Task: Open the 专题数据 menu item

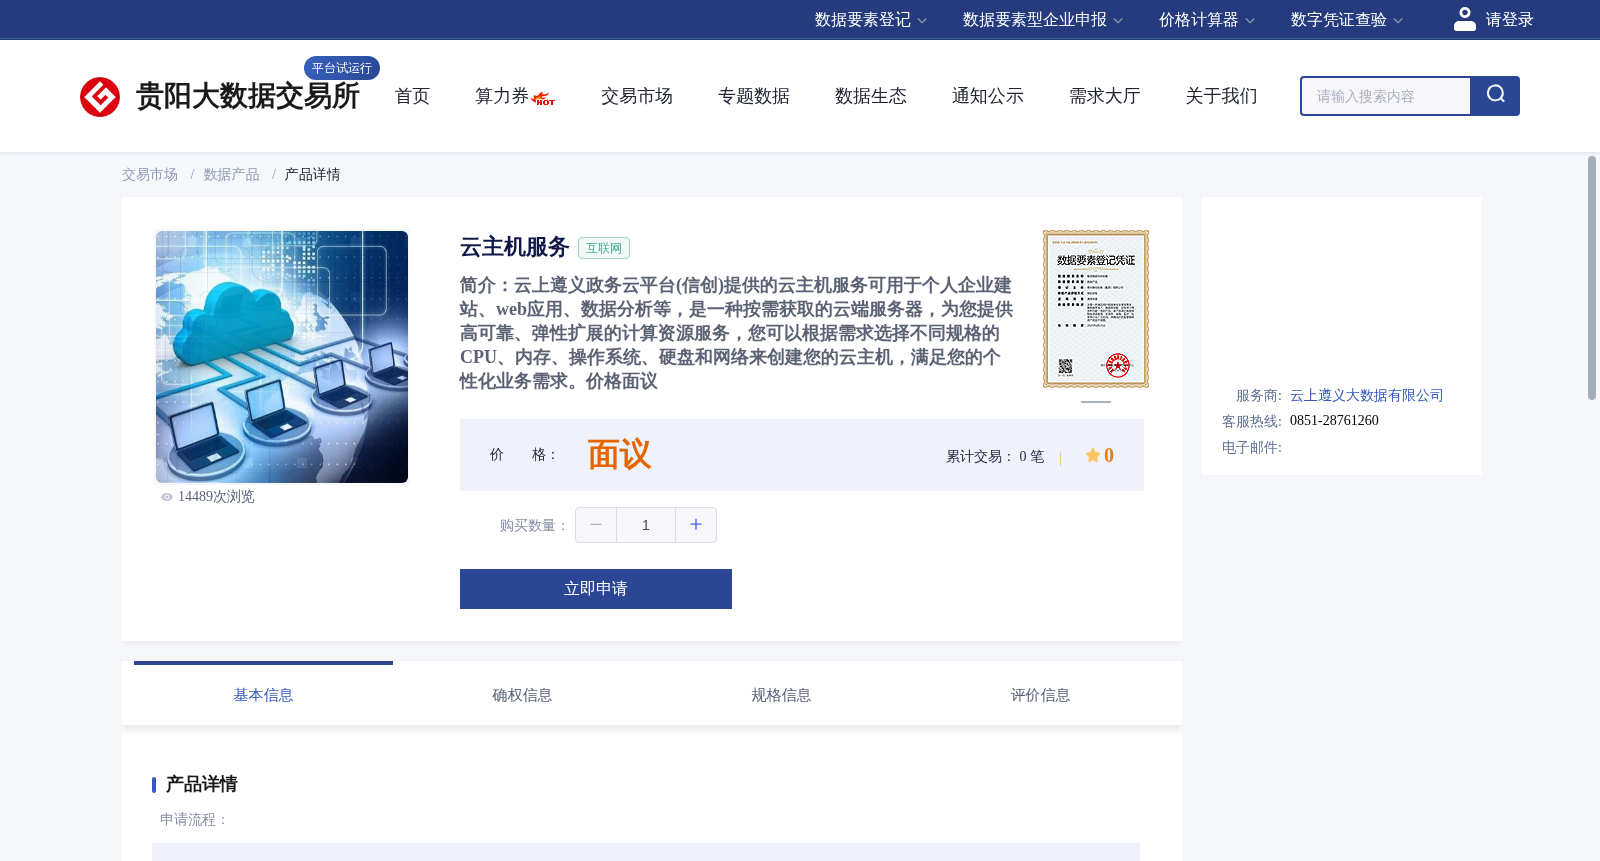Action: [754, 96]
